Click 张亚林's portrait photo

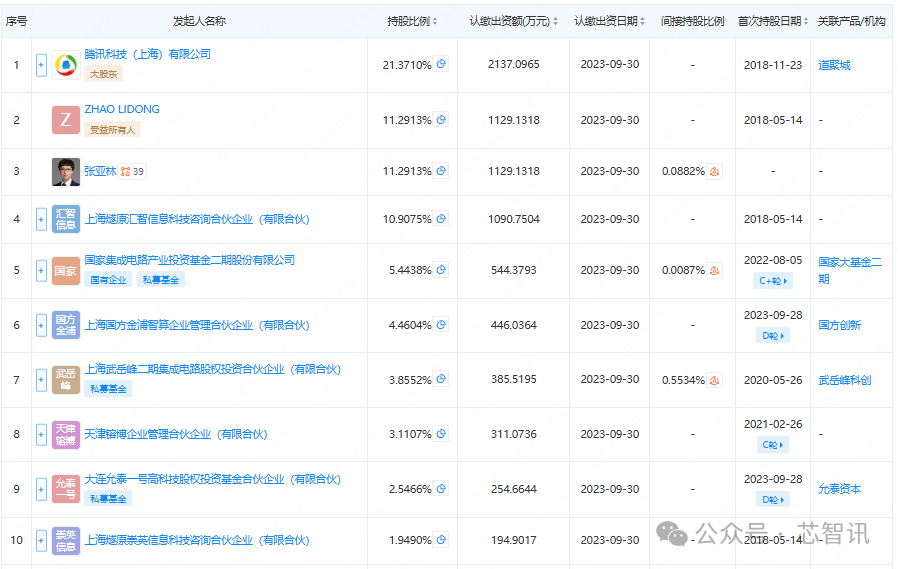pos(66,172)
